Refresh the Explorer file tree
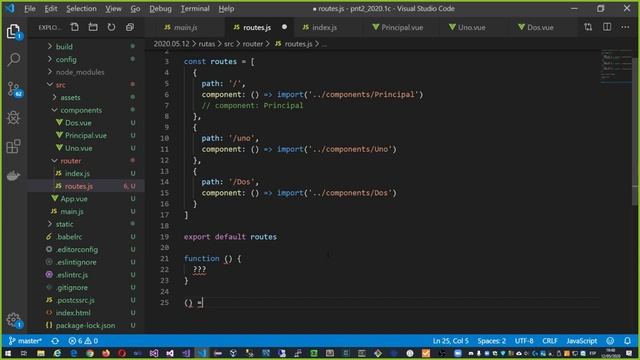The width and height of the screenshot is (640, 360). [x=111, y=27]
